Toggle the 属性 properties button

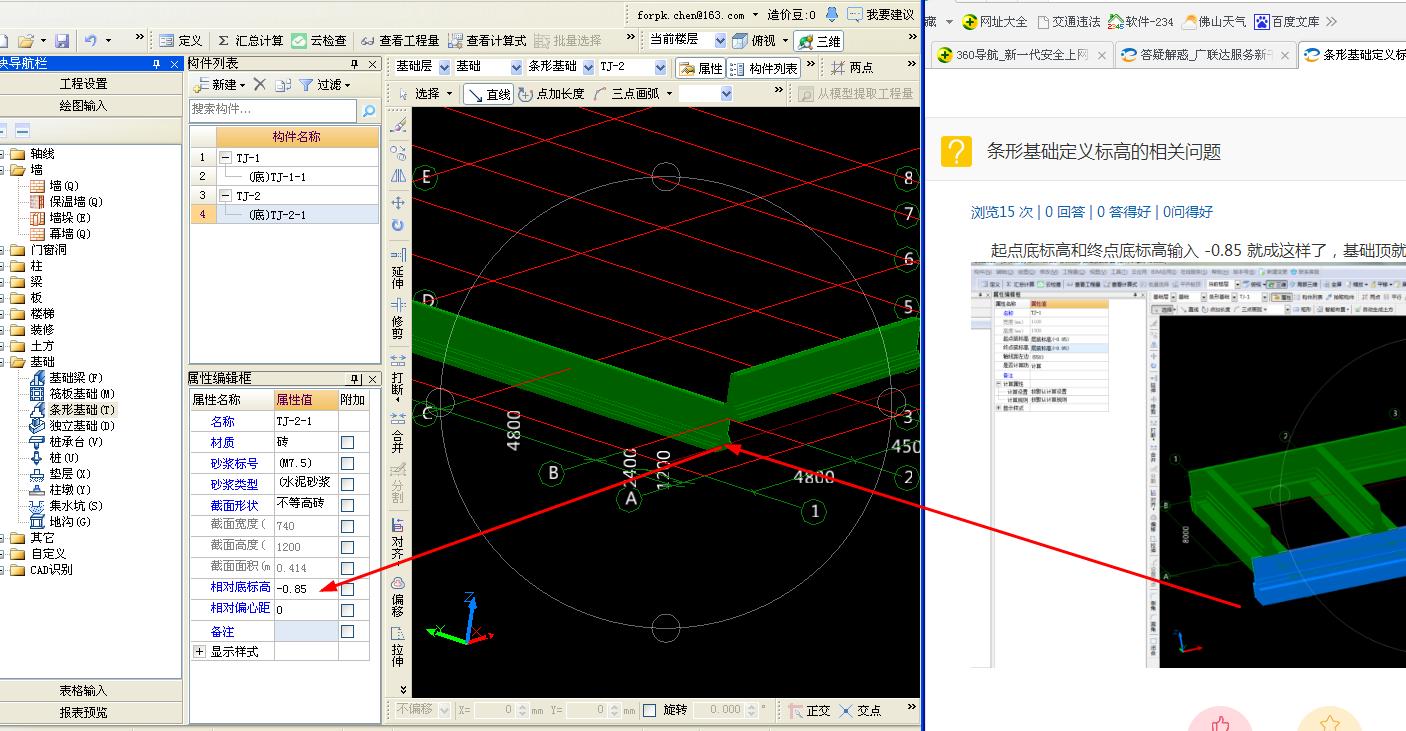click(x=700, y=68)
